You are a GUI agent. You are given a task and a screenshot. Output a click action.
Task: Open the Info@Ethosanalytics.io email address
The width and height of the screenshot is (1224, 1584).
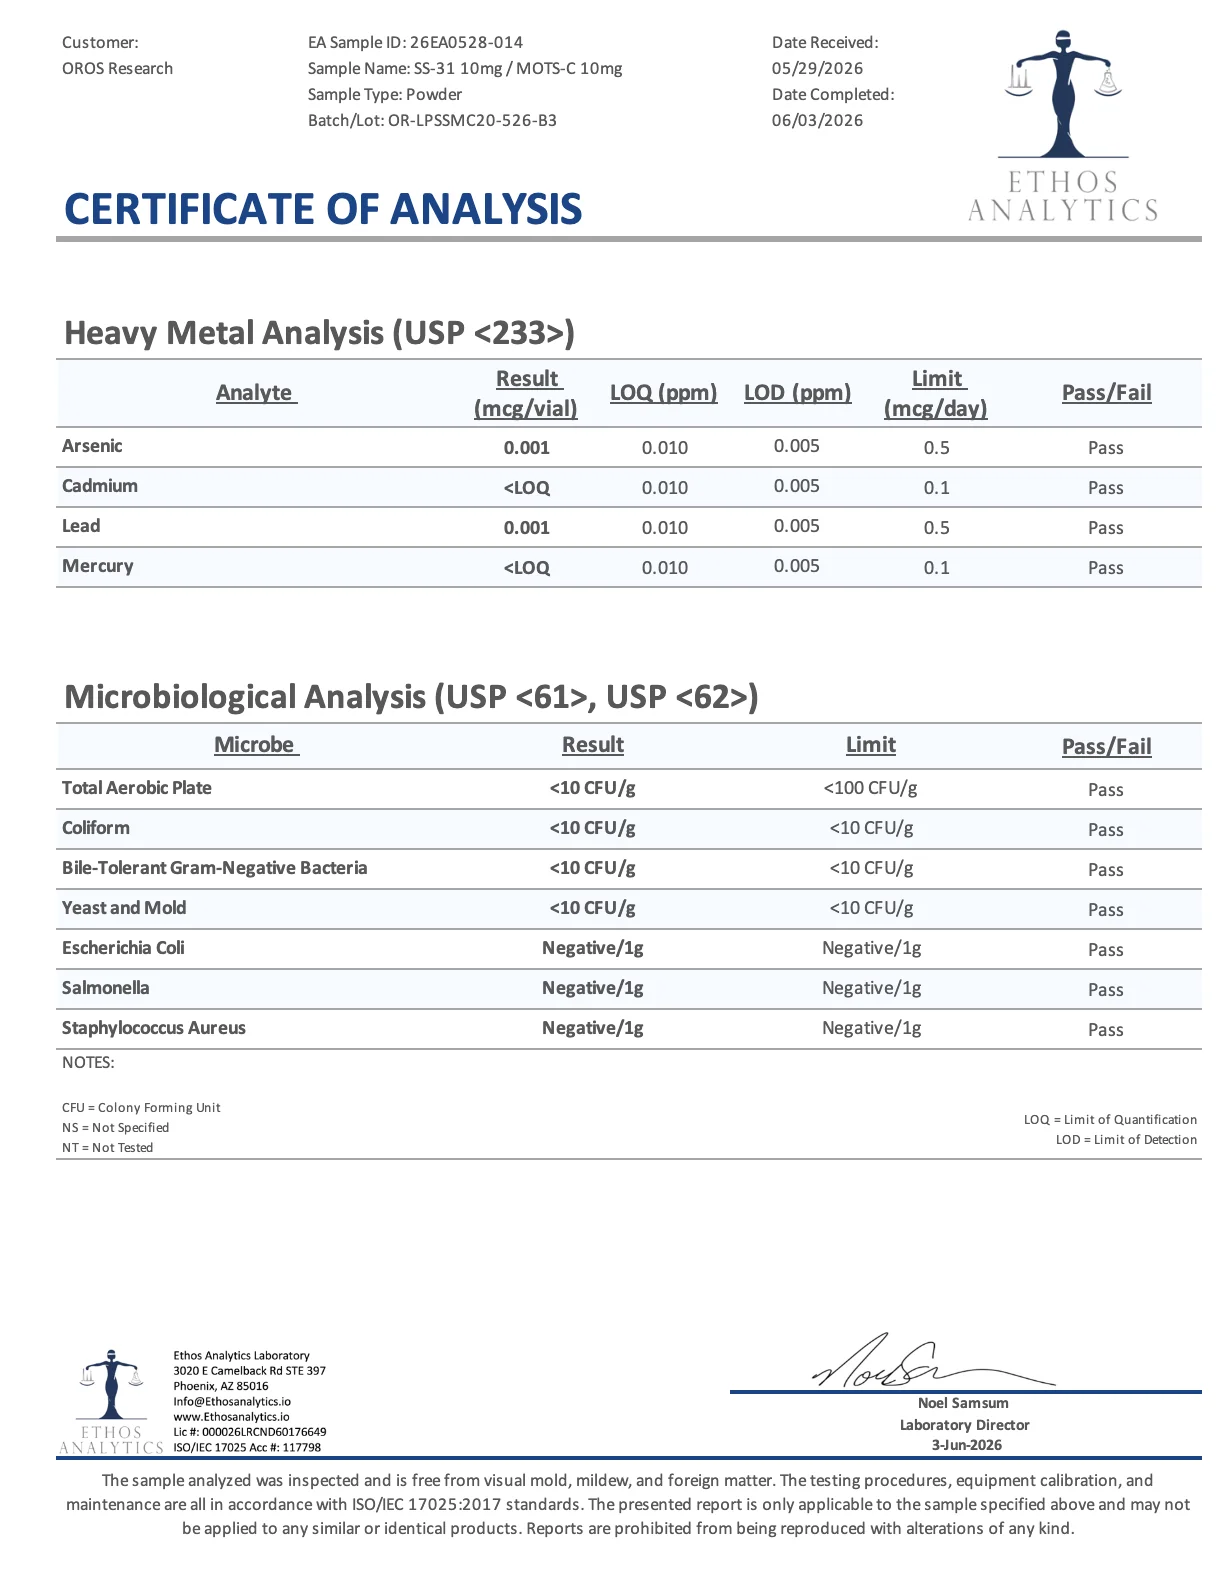tap(232, 1401)
